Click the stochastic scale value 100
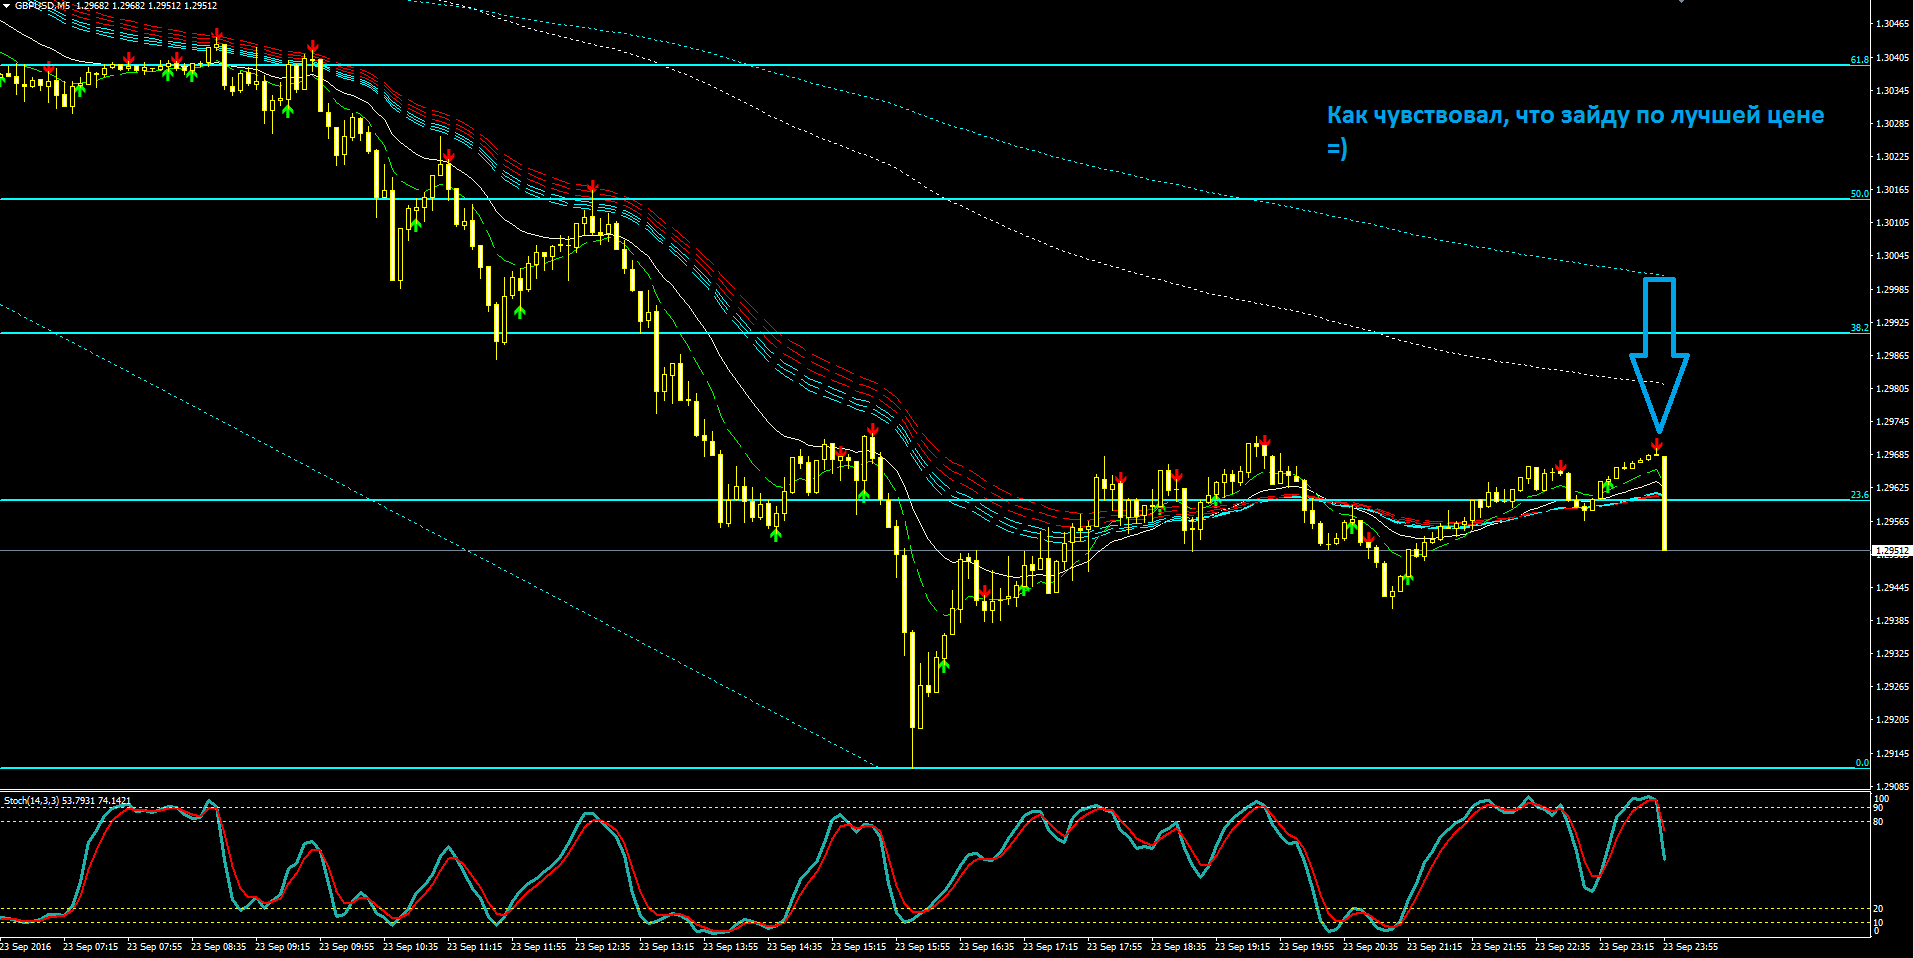Viewport: 1914px width, 958px height. tap(1881, 800)
